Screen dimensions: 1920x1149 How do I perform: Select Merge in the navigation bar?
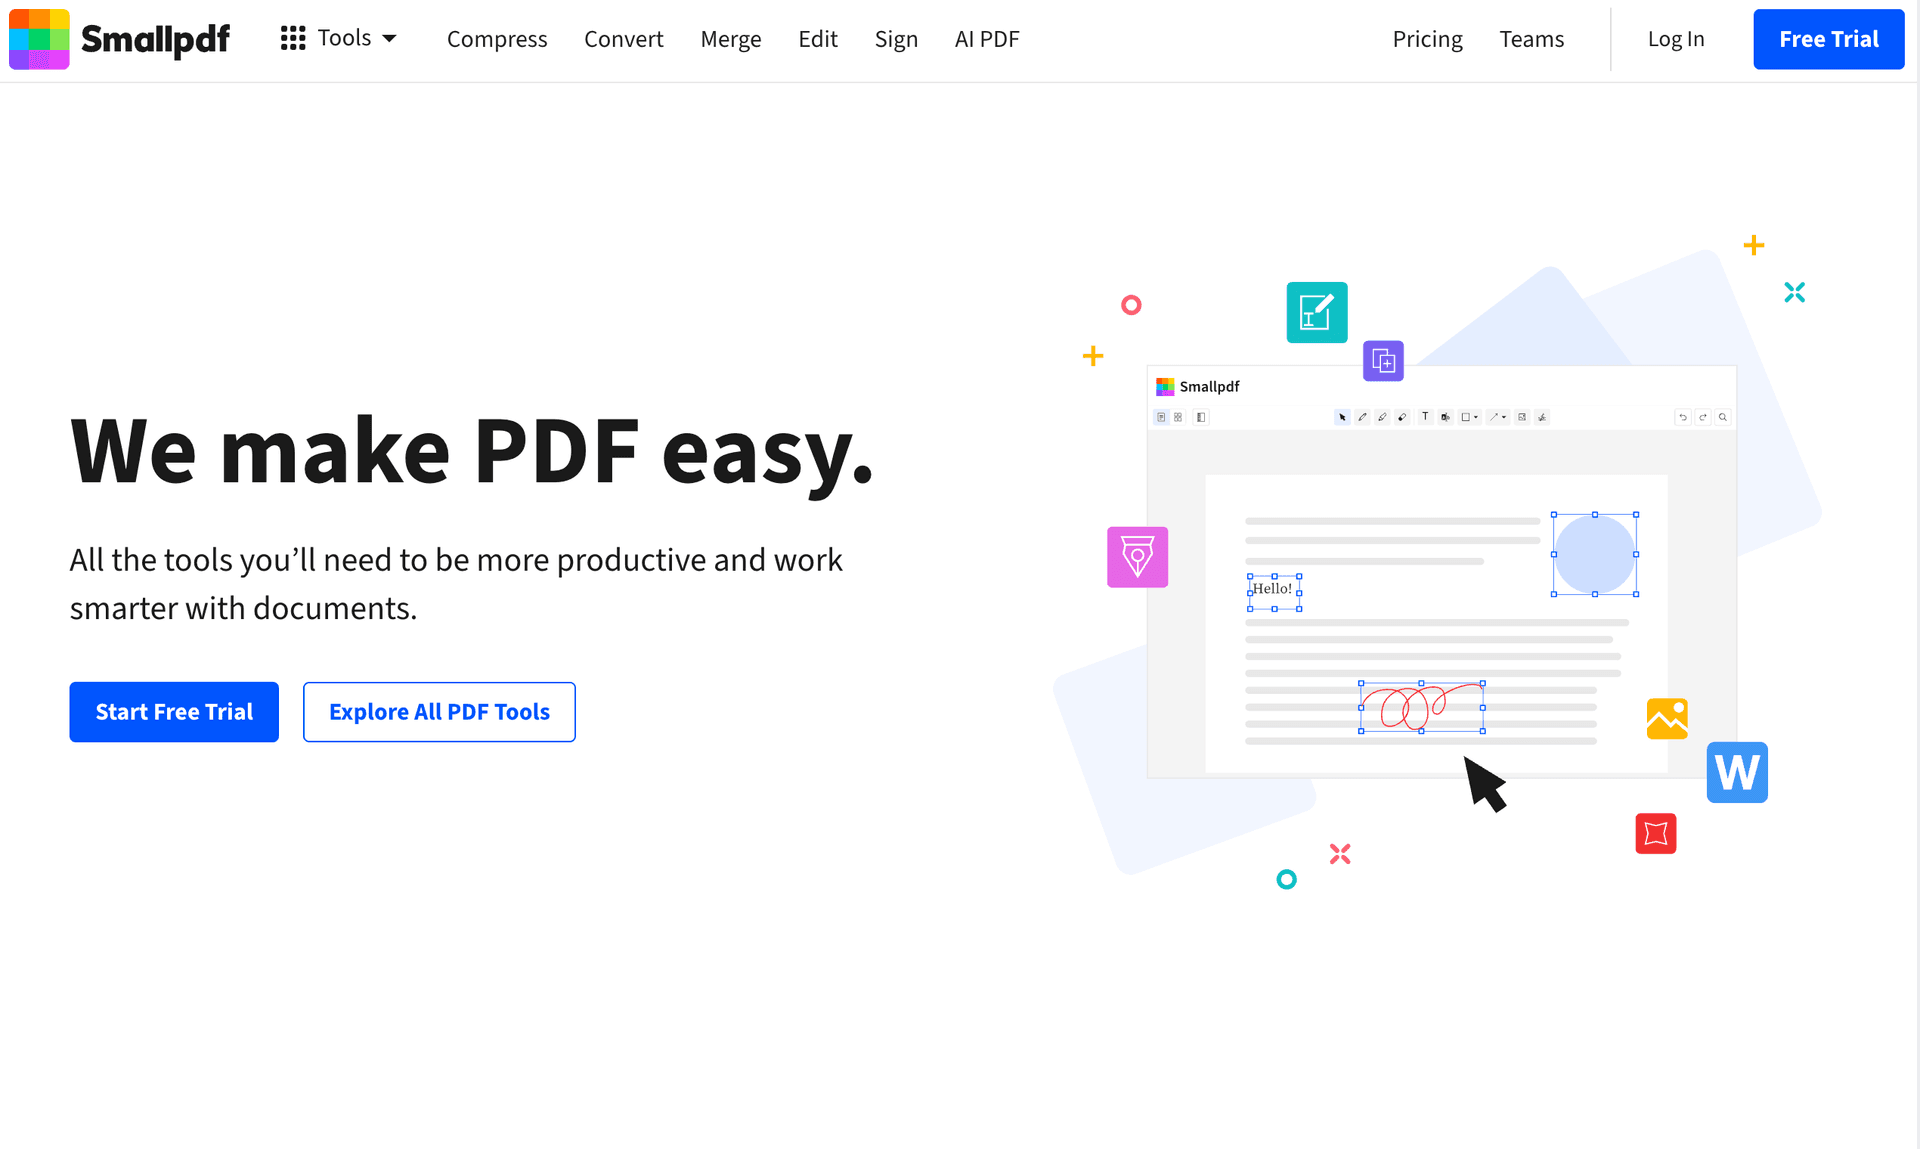coord(731,39)
